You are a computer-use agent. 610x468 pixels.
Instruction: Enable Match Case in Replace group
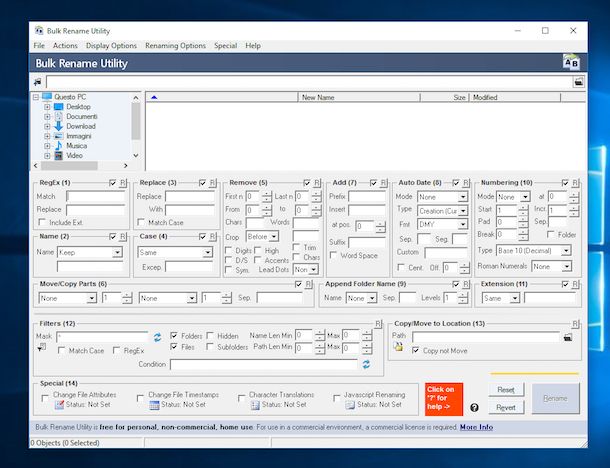[141, 222]
